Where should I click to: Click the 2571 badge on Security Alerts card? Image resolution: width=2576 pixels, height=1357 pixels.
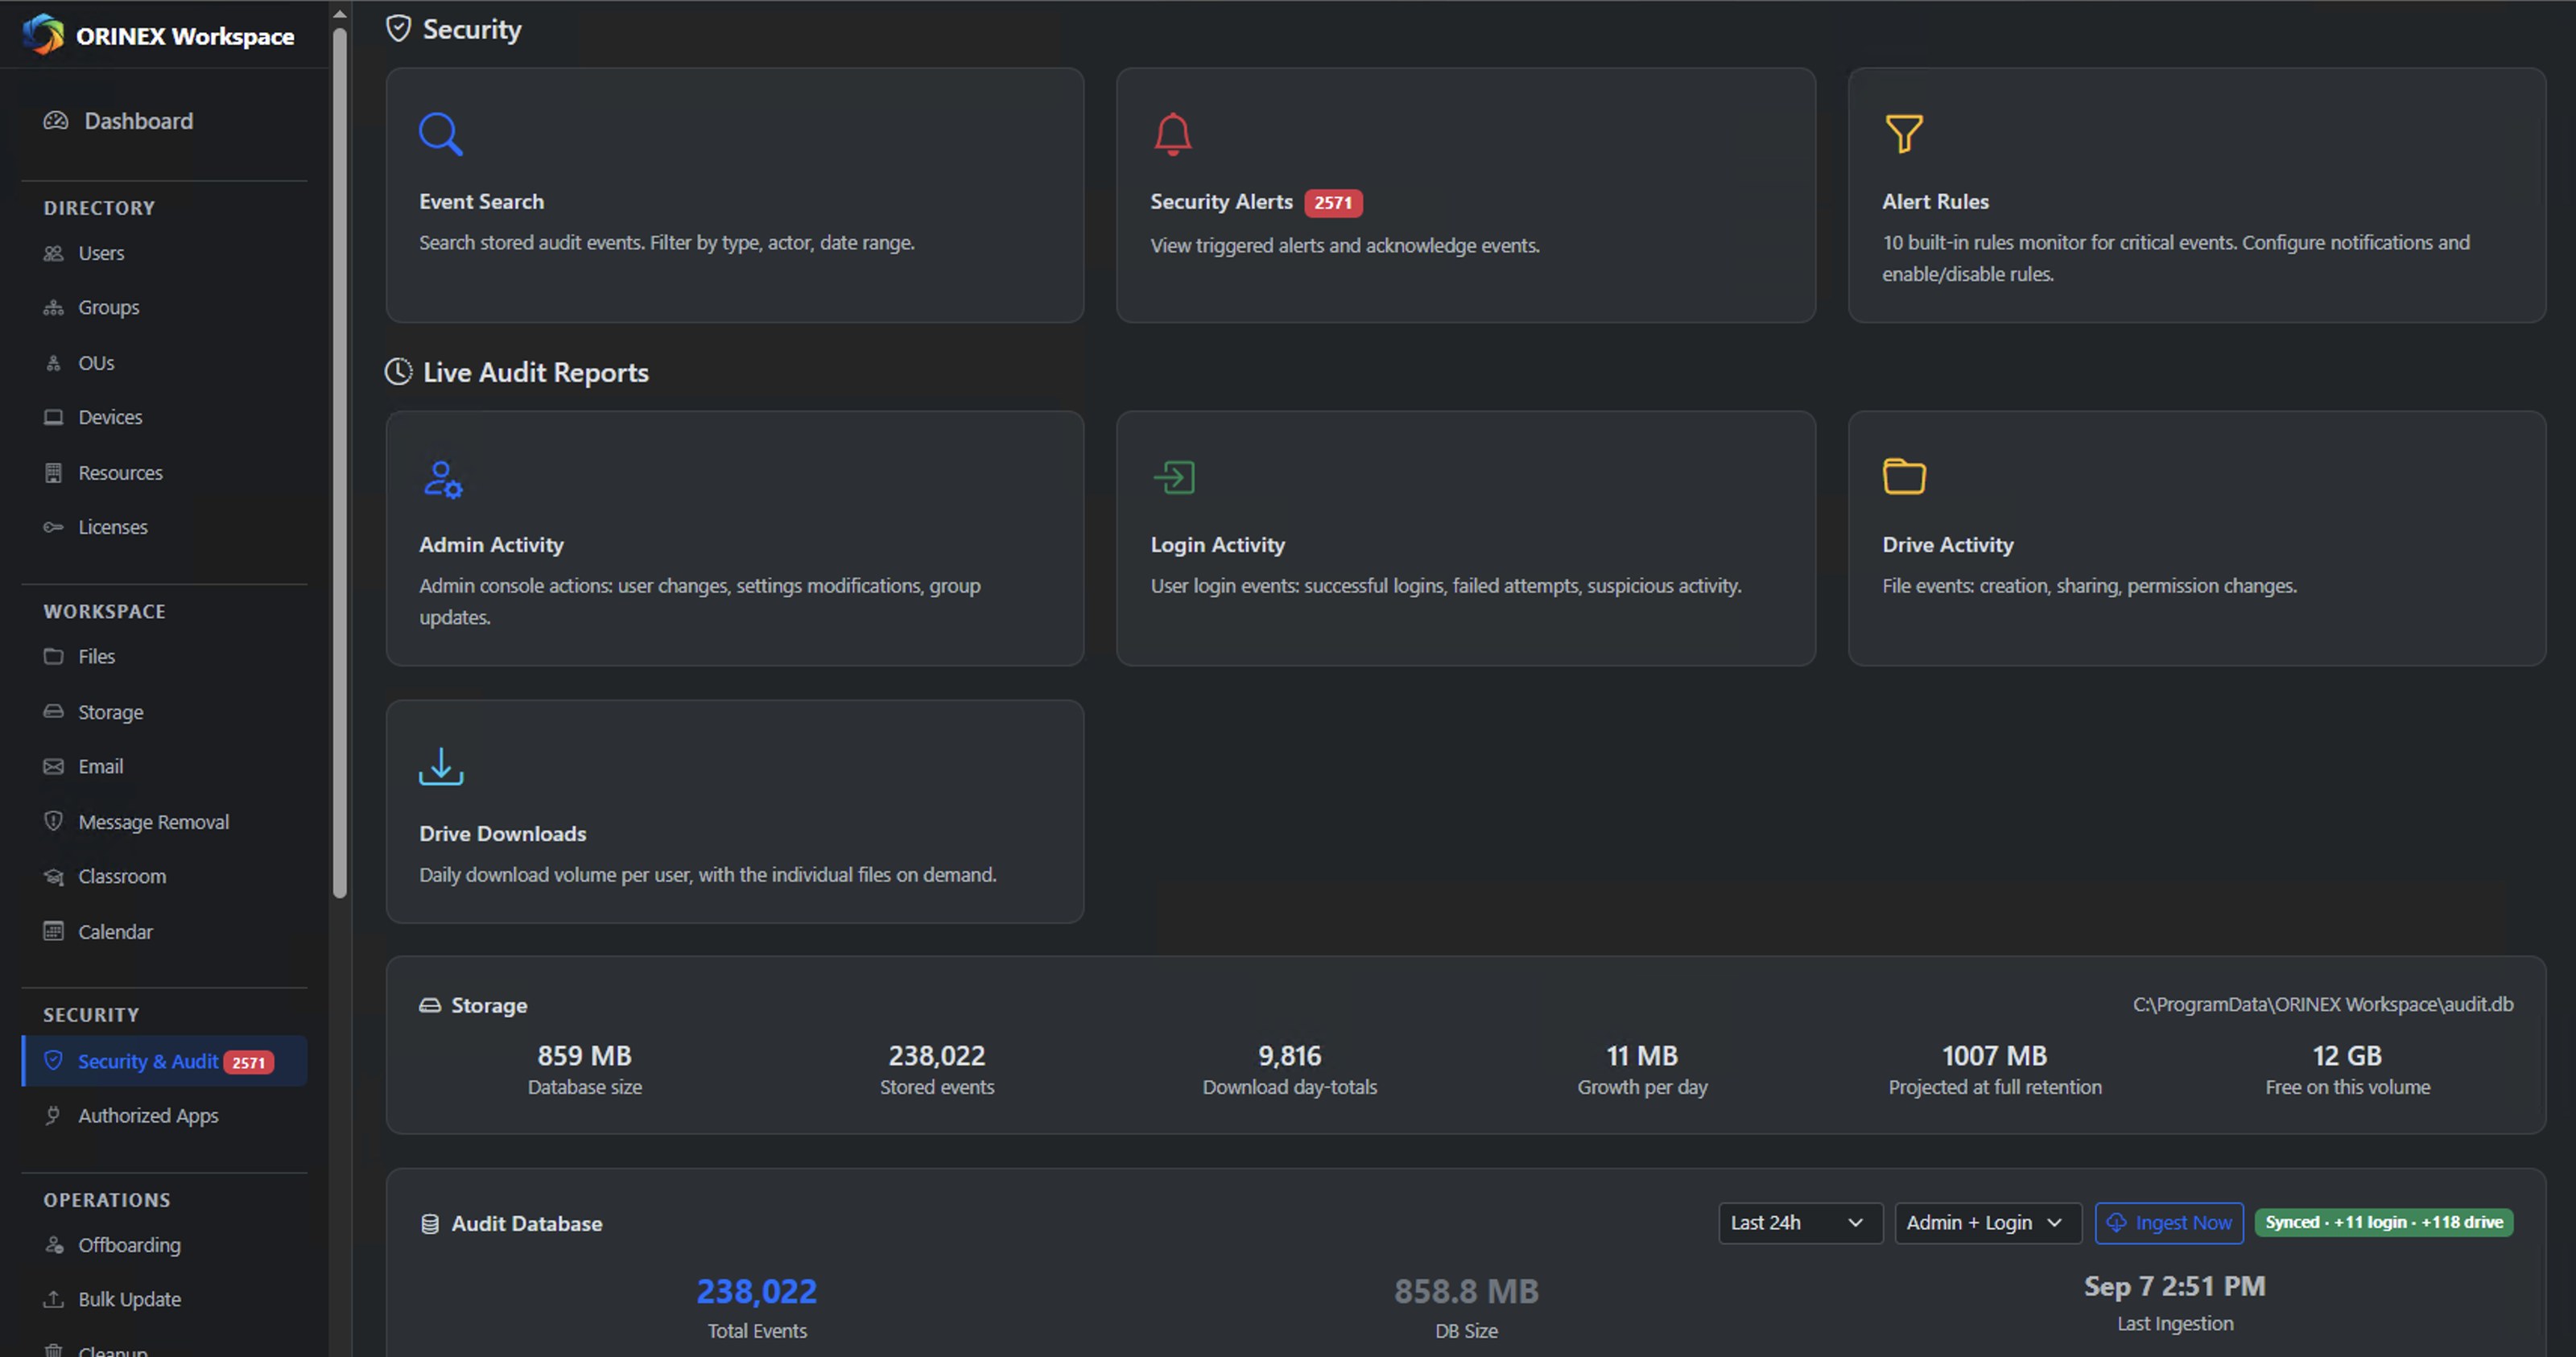[x=1332, y=203]
